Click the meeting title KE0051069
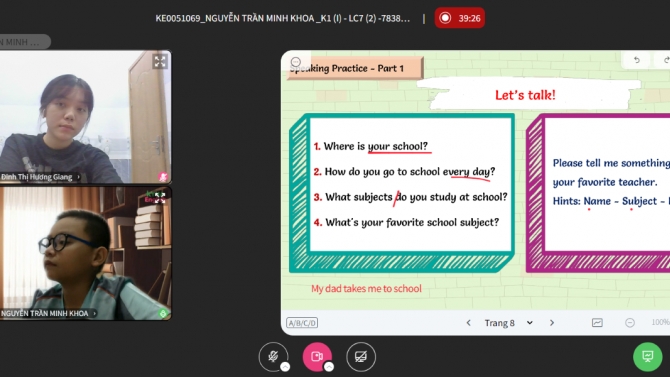Viewport: 670px width, 377px height. (282, 18)
